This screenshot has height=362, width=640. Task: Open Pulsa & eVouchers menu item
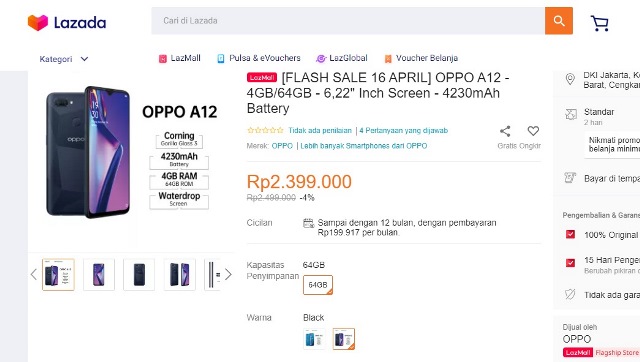[259, 58]
